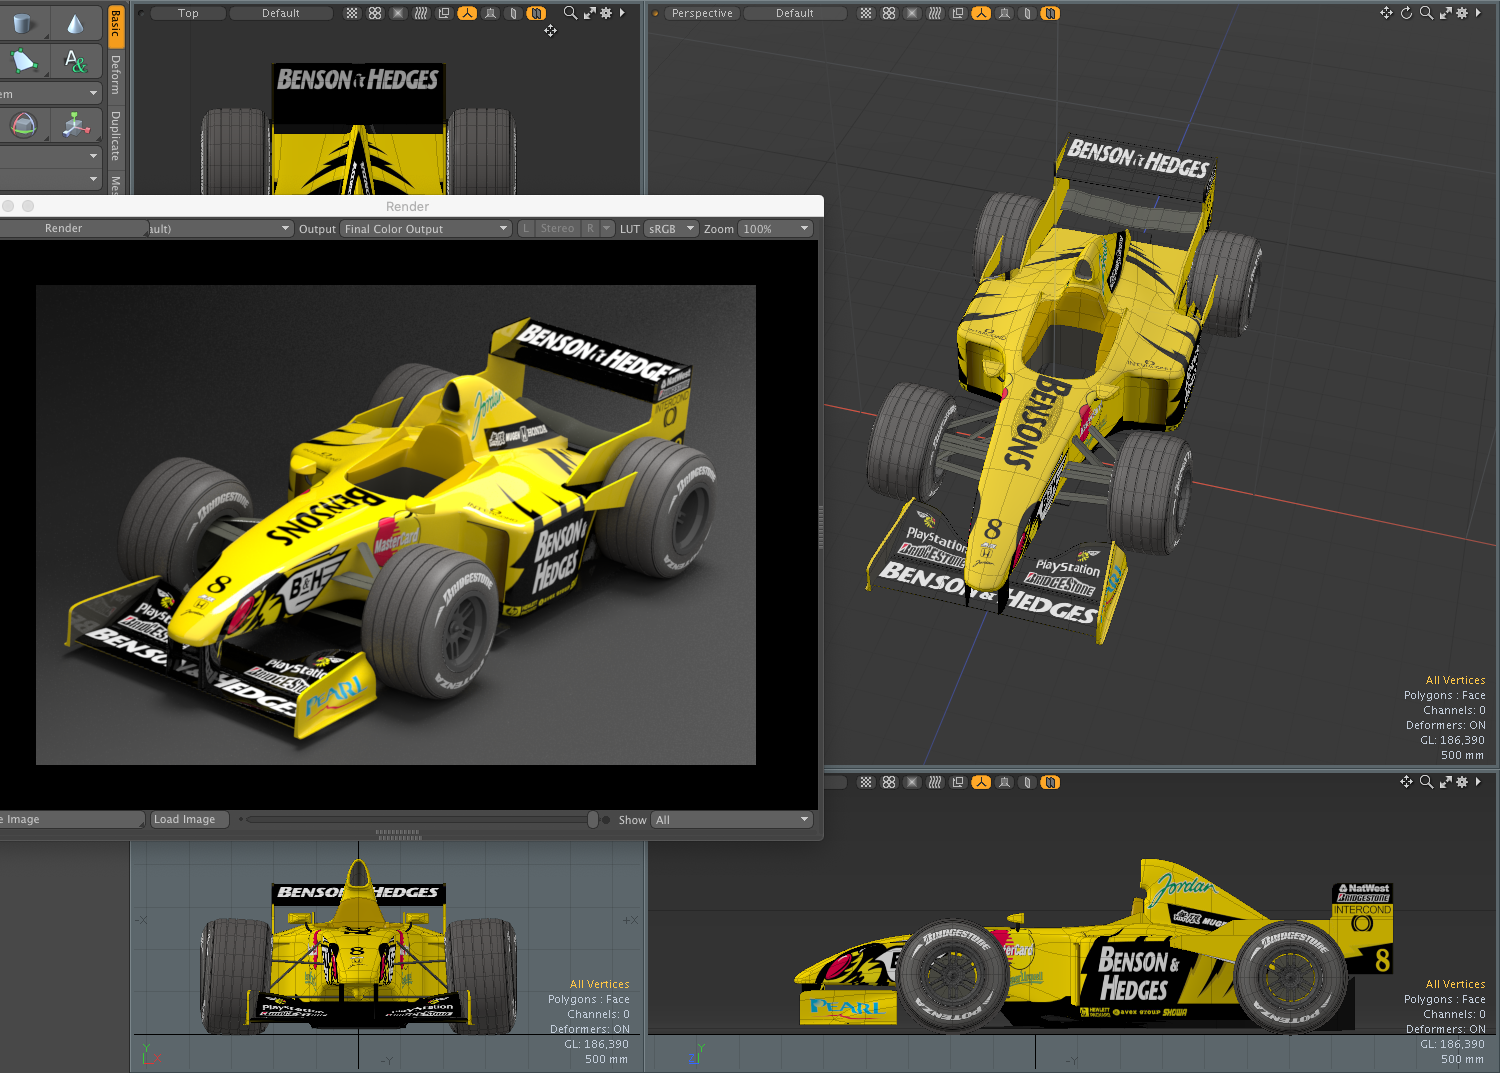Open Perspective viewport settings gear
Viewport: 1500px width, 1073px height.
(1462, 13)
